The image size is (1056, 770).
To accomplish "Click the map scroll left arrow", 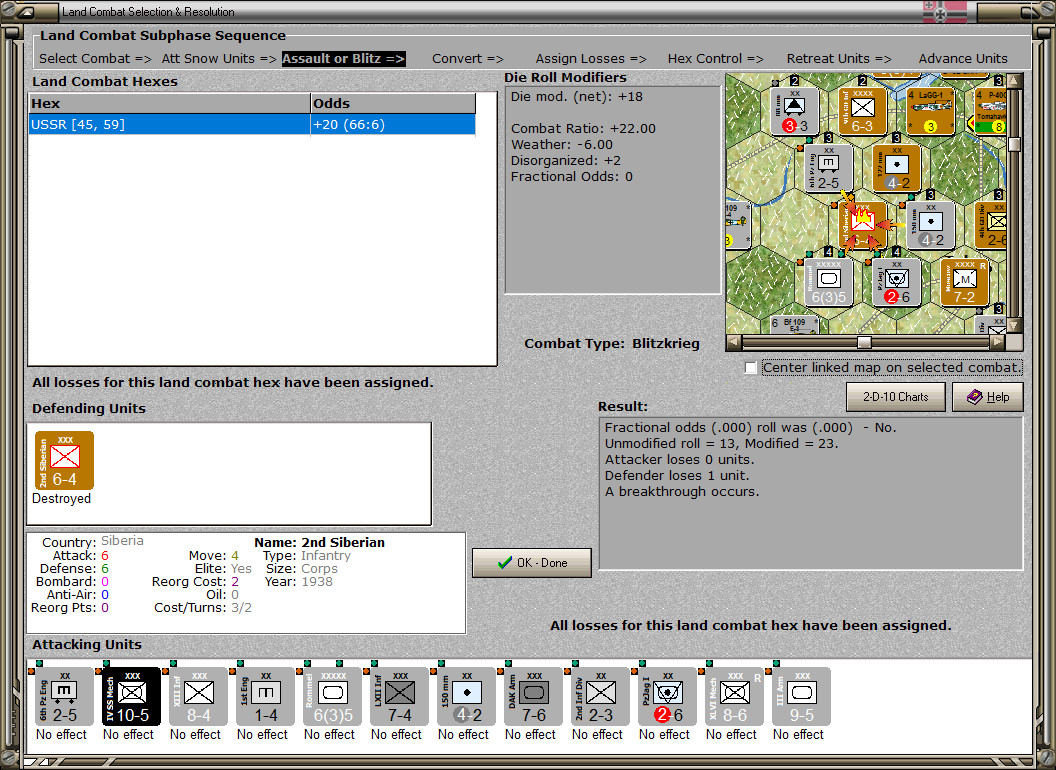I will point(733,342).
